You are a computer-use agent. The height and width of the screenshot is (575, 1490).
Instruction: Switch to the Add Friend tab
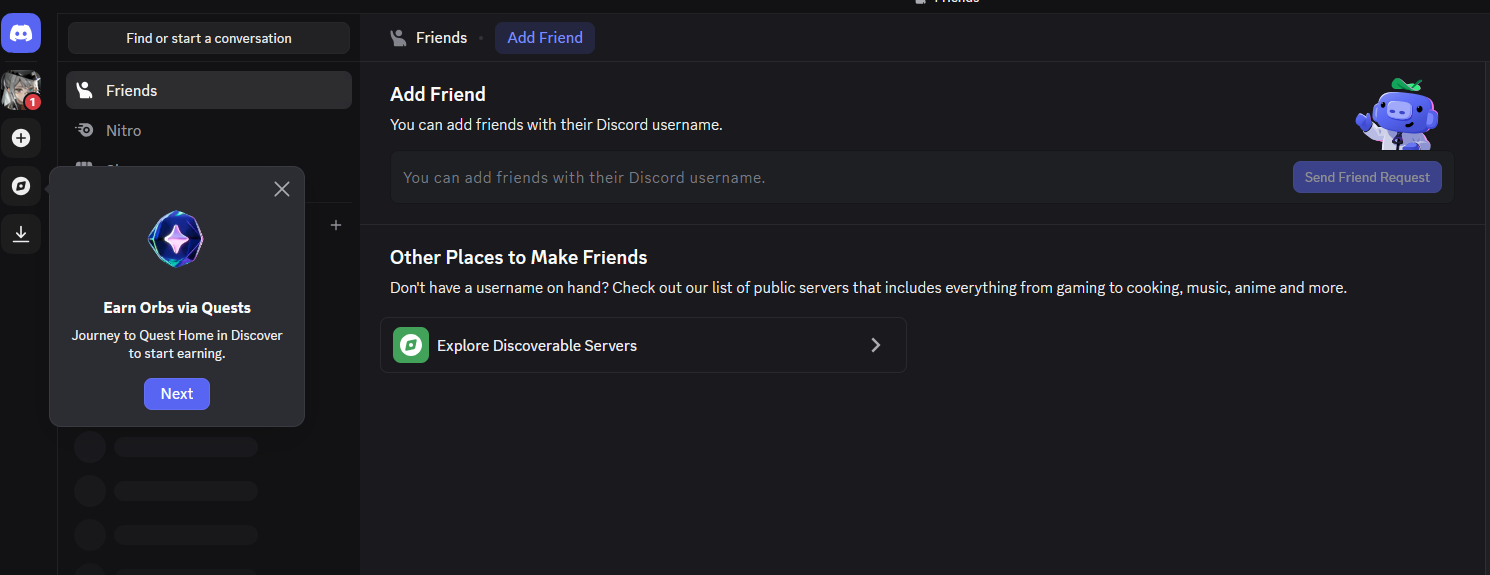point(545,38)
